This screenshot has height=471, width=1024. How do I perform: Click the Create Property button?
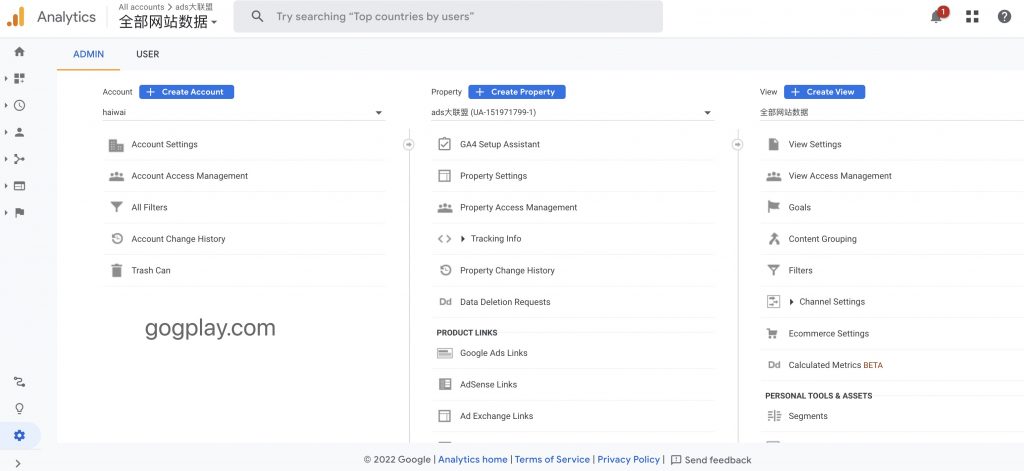pyautogui.click(x=517, y=92)
